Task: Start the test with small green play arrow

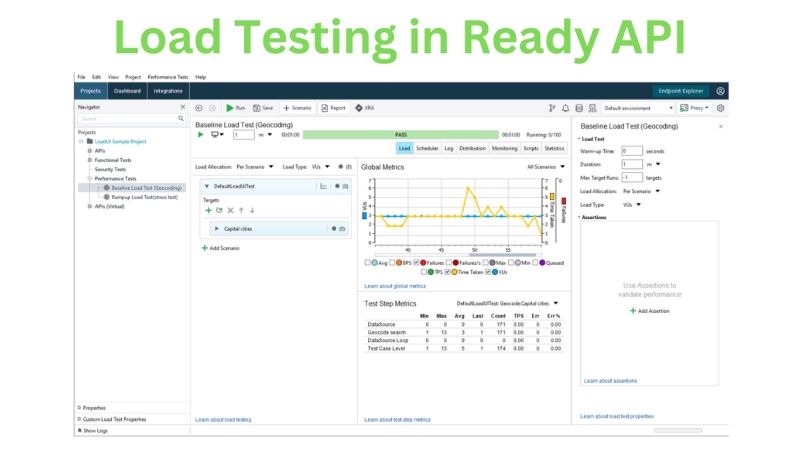Action: (x=201, y=135)
